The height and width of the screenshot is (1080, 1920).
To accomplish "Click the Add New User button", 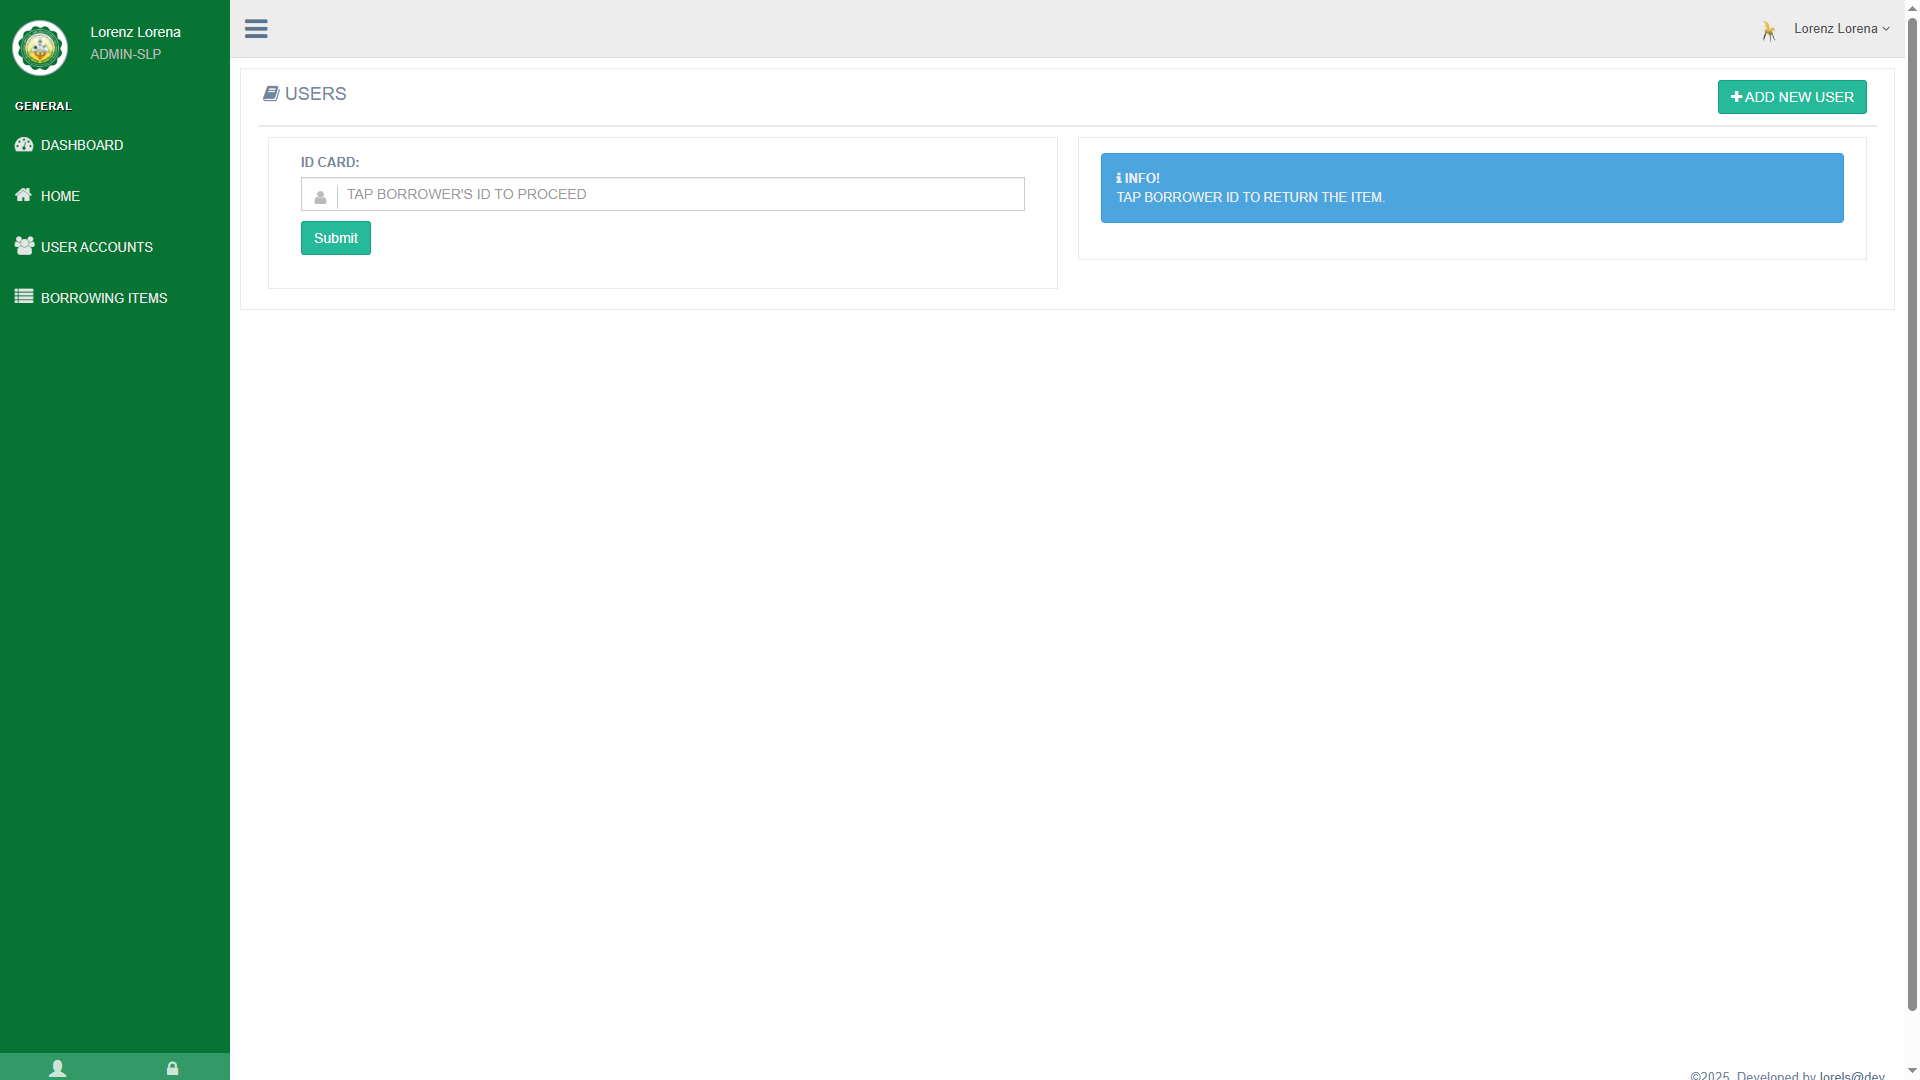I will [1791, 97].
